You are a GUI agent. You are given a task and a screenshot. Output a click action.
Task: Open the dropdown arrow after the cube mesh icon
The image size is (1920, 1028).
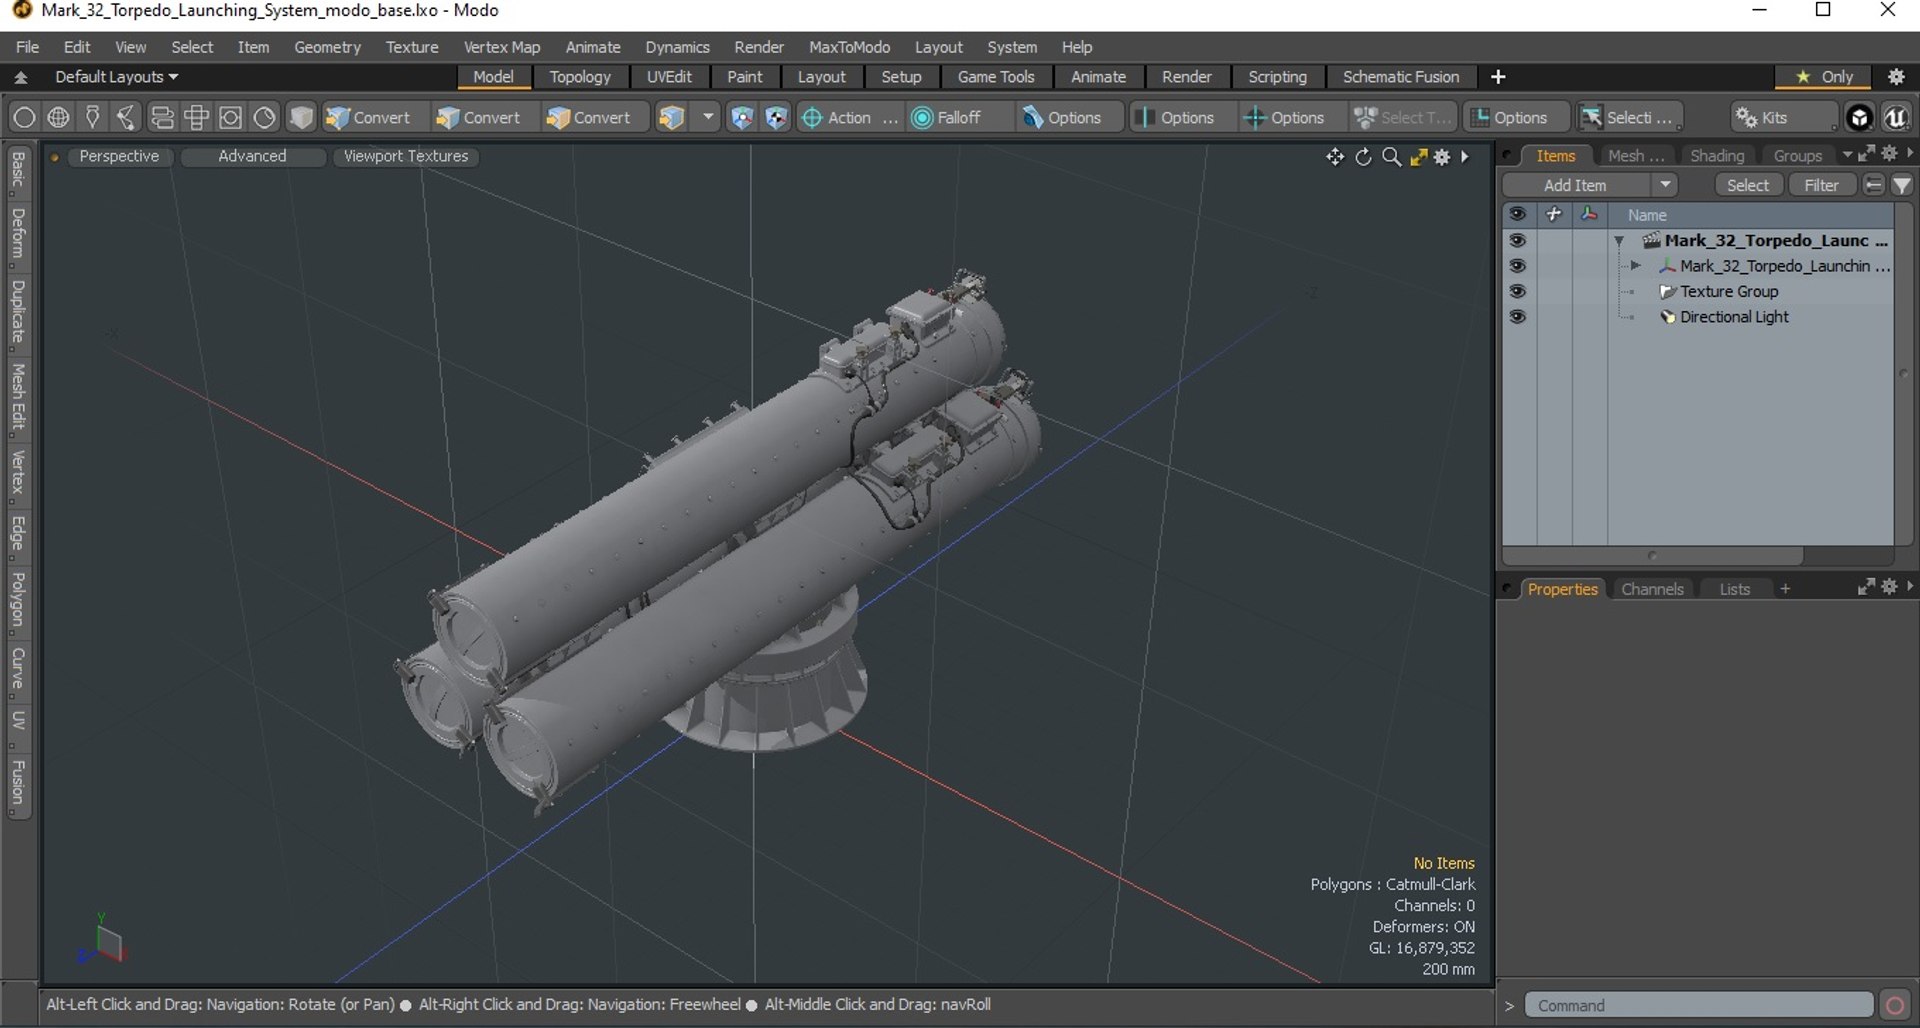pyautogui.click(x=708, y=118)
